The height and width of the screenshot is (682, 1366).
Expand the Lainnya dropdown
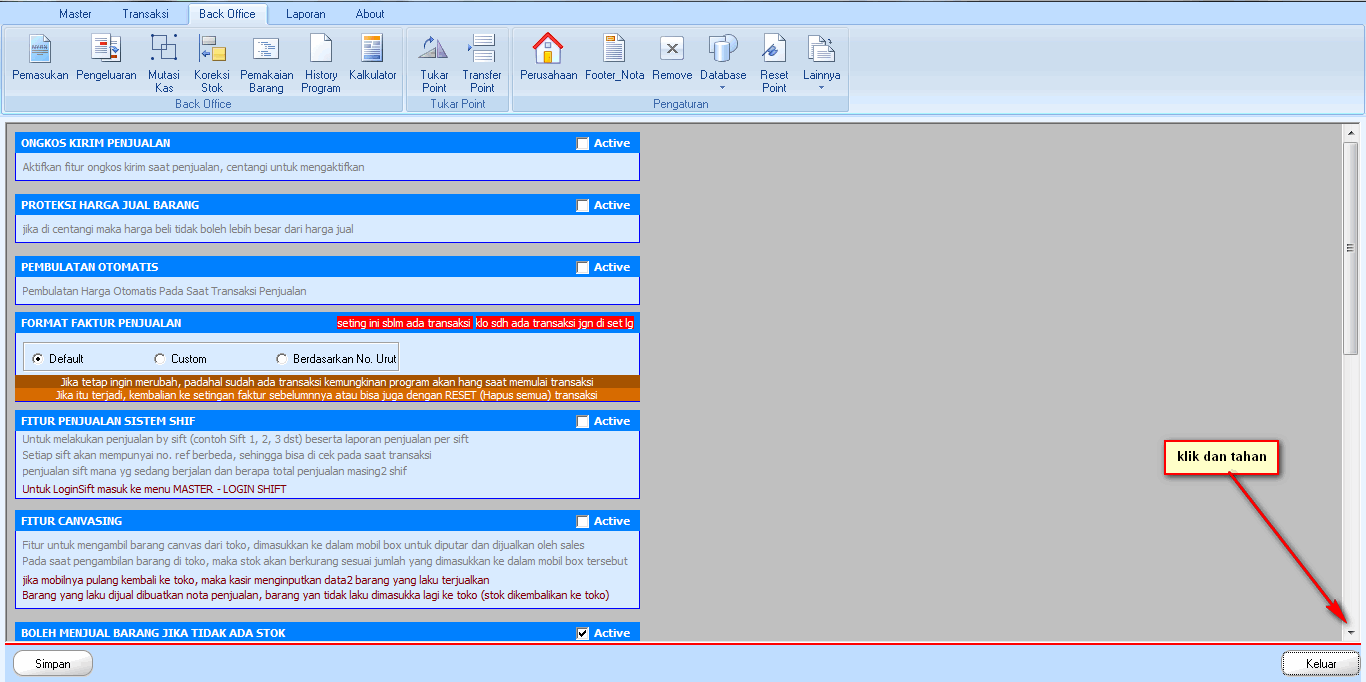click(821, 63)
